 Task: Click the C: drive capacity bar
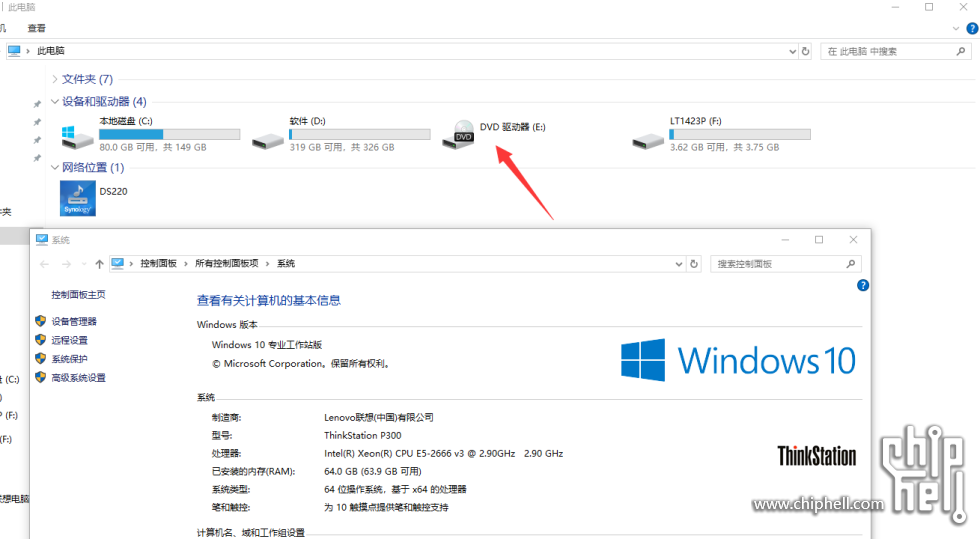(x=169, y=134)
